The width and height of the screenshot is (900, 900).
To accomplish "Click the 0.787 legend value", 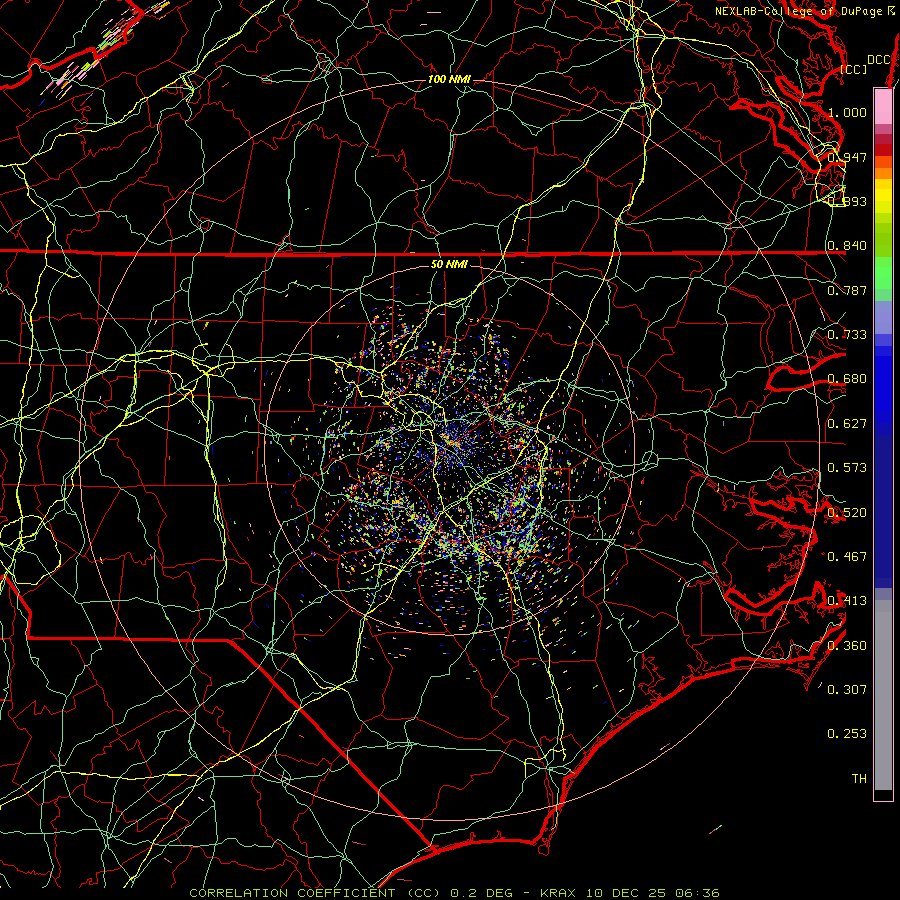I will (x=847, y=290).
